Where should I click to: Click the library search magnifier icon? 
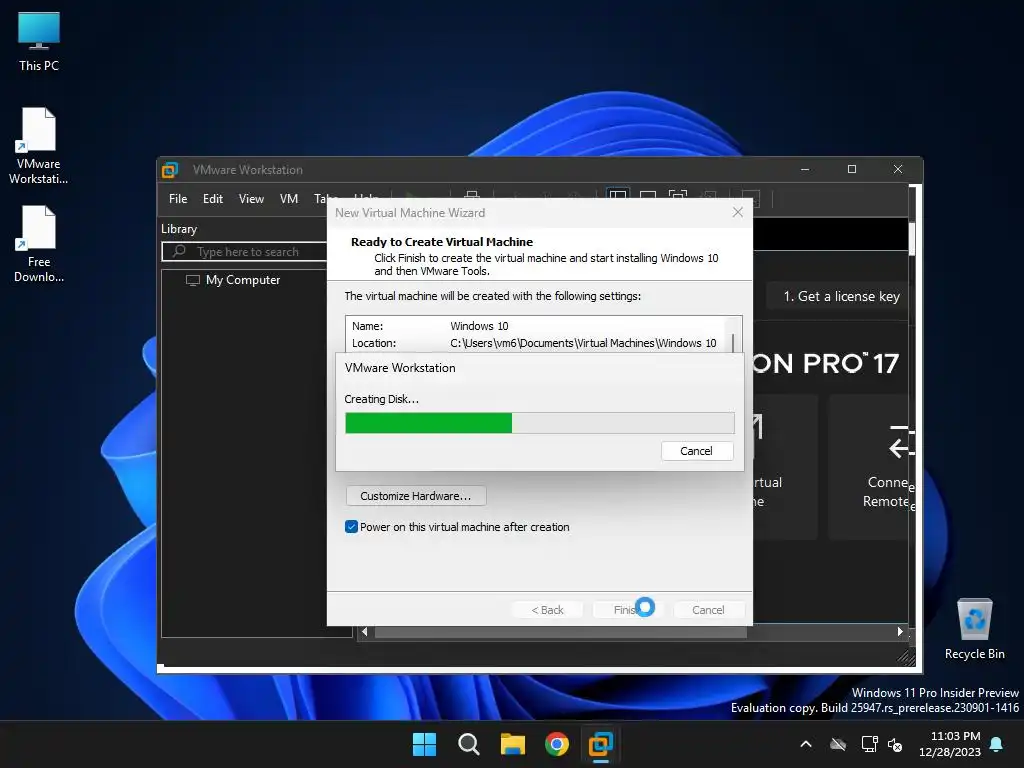[179, 251]
